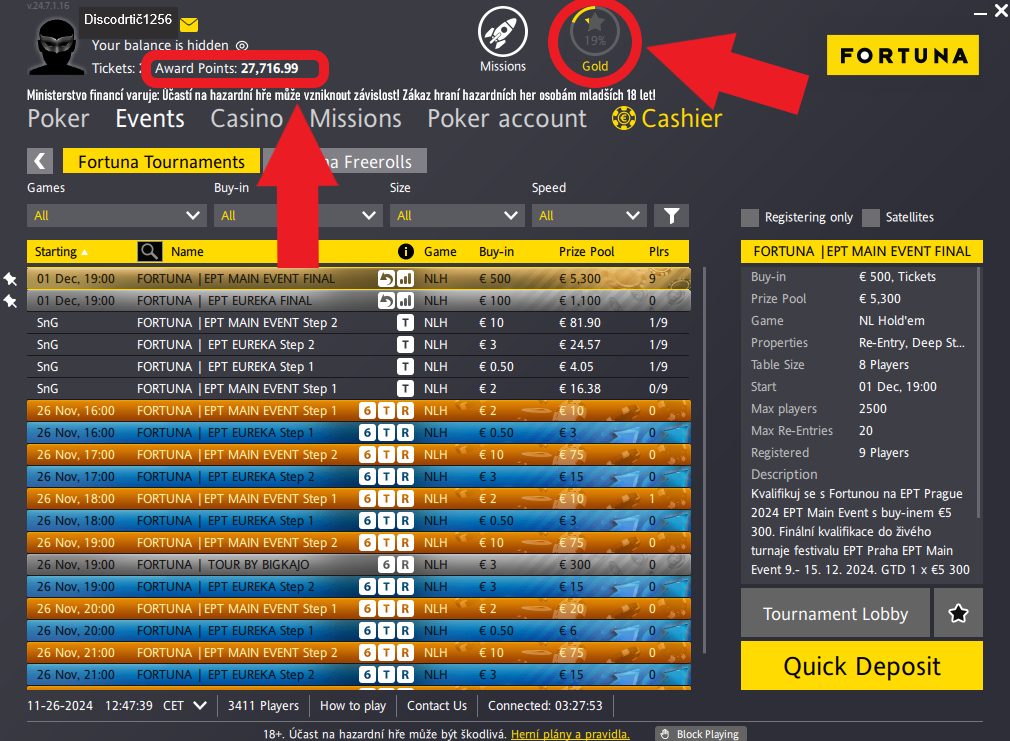Click T icon in SnG EPT MAIN EVENT Step 1 row
1010x741 pixels.
[405, 389]
